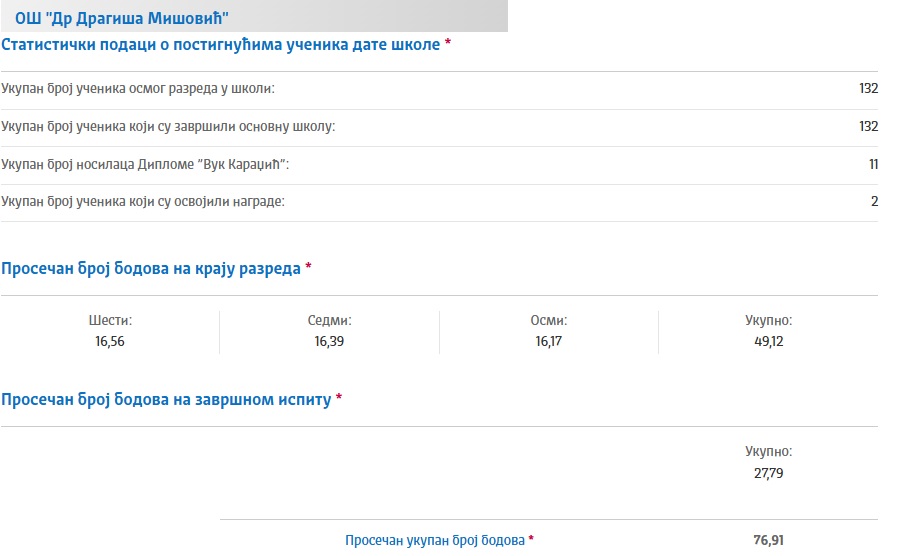Open the Статистички подаци о постигнућима heading

tap(220, 45)
